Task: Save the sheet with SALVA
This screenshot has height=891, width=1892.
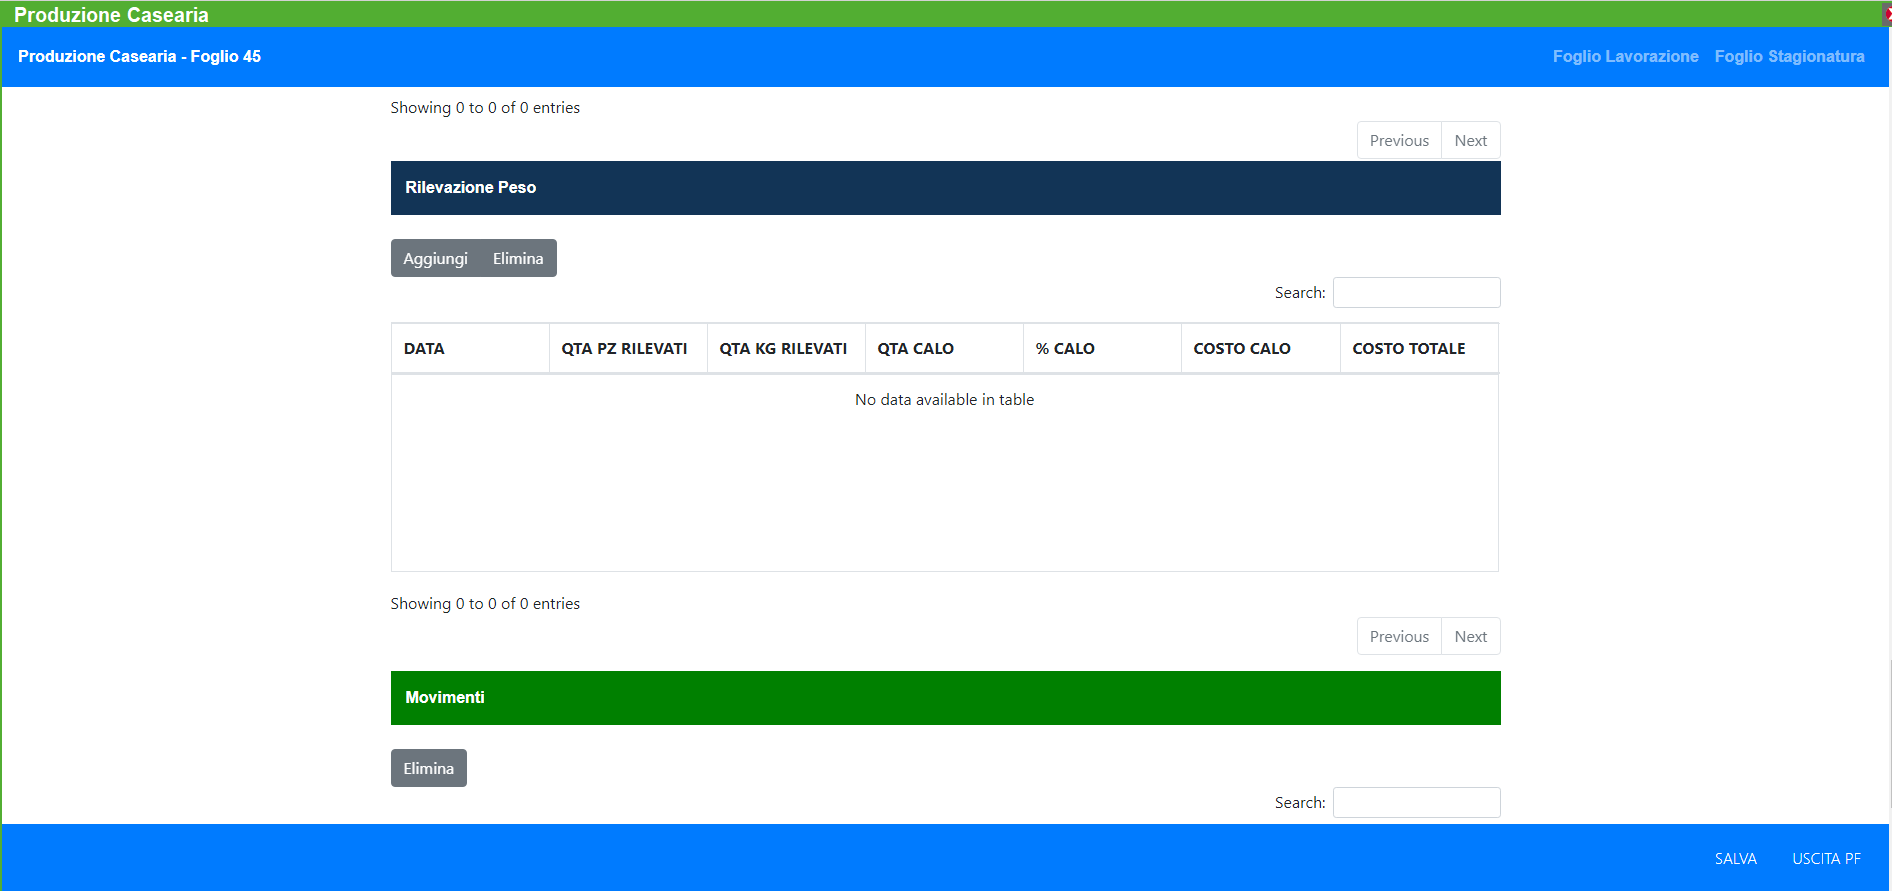Action: (1735, 859)
